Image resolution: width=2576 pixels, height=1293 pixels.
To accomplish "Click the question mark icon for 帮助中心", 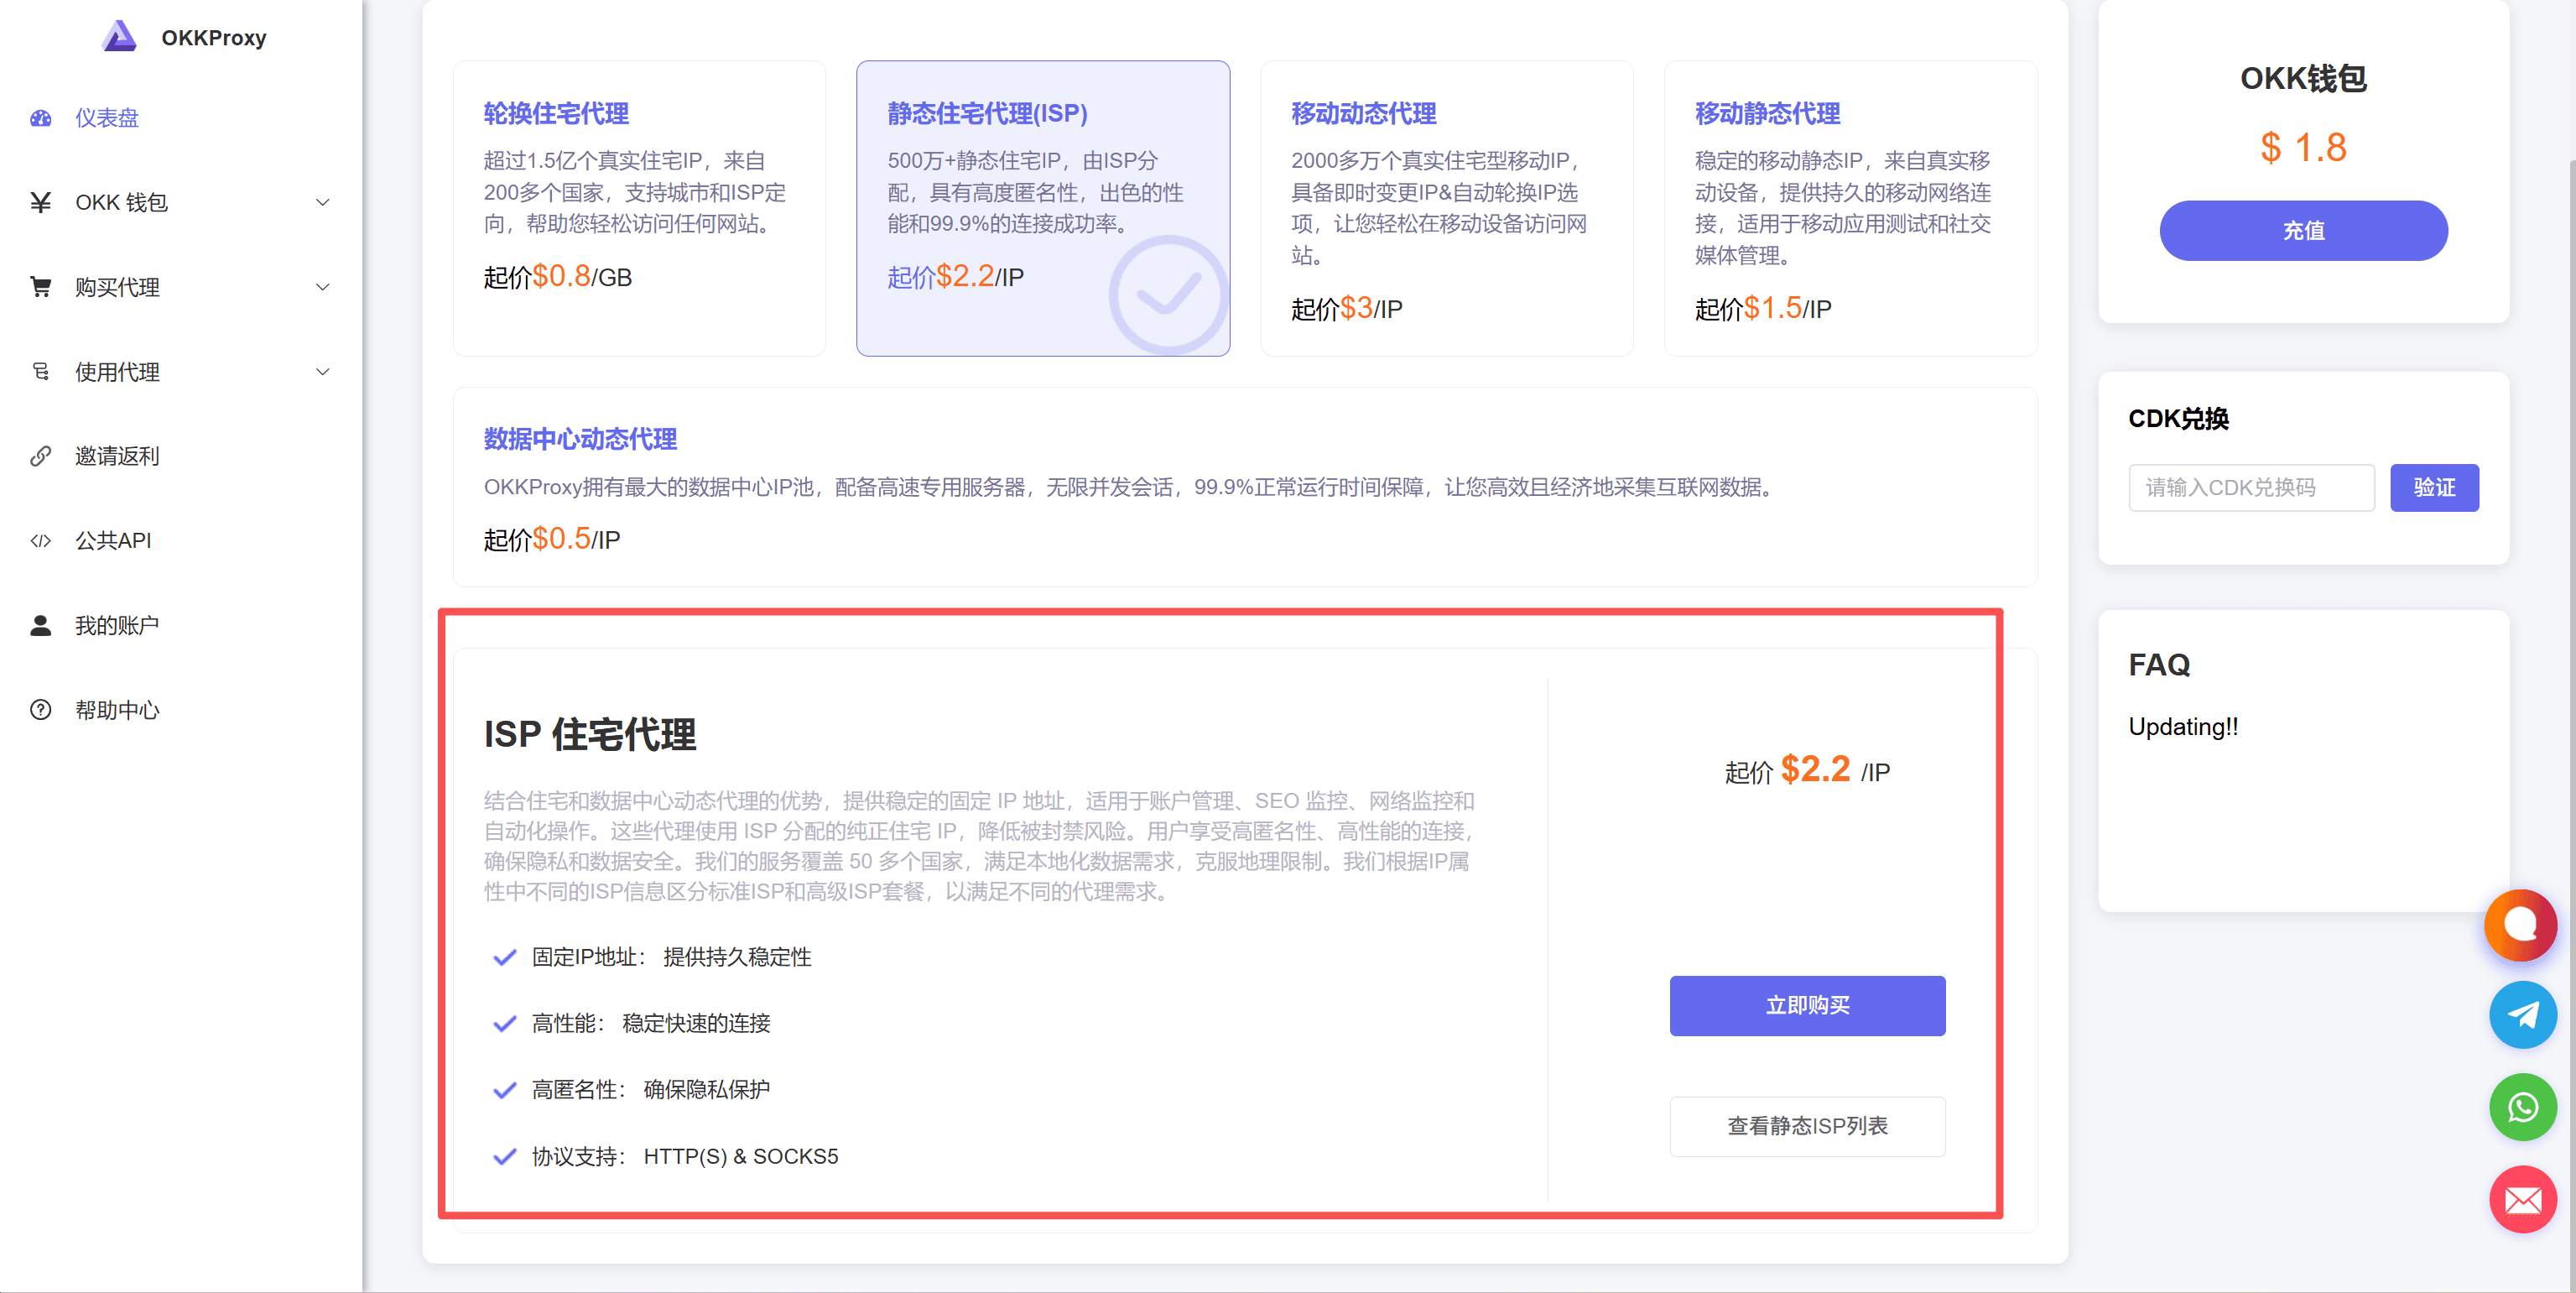I will [41, 710].
